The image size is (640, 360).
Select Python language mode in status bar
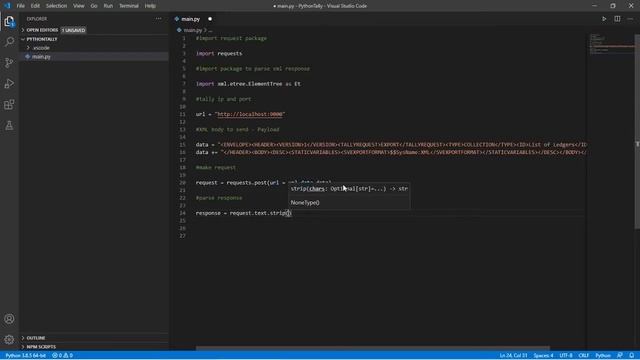click(603, 356)
